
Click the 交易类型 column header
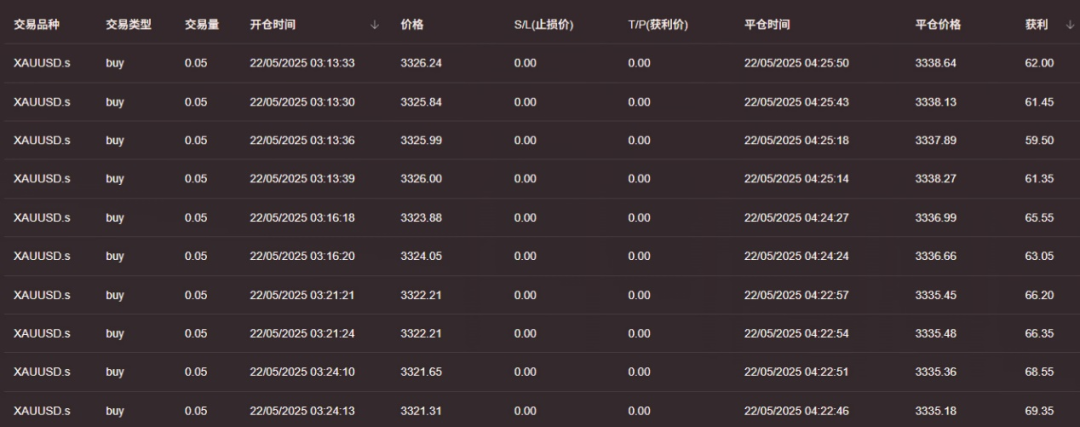[x=128, y=25]
